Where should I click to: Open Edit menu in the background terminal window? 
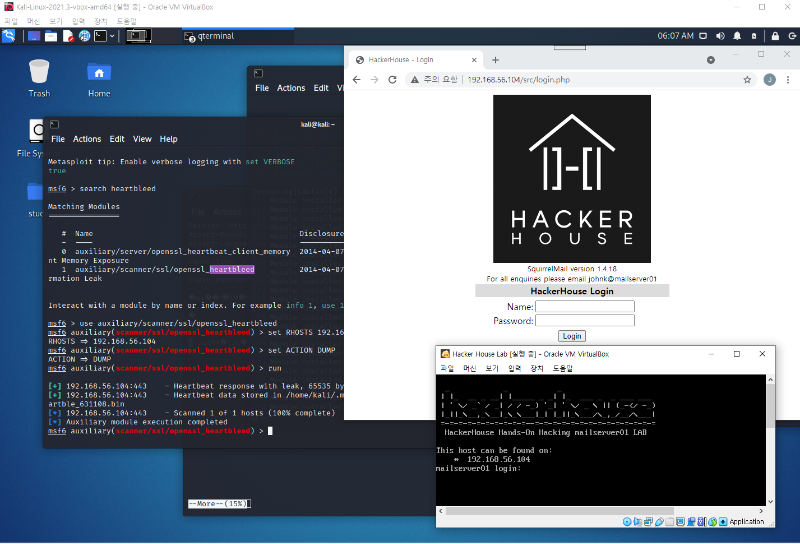(x=321, y=88)
